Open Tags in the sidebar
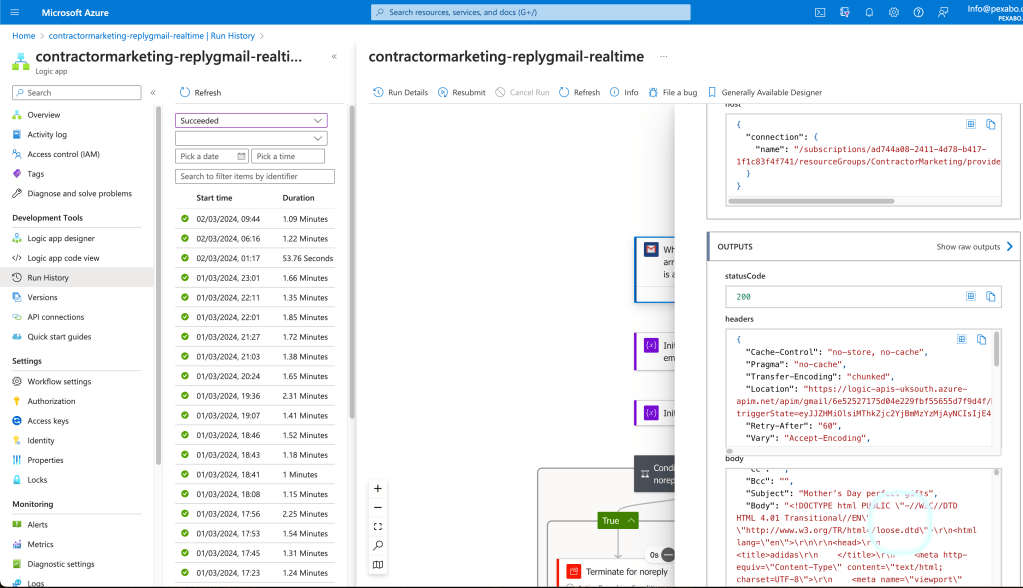 pyautogui.click(x=35, y=174)
